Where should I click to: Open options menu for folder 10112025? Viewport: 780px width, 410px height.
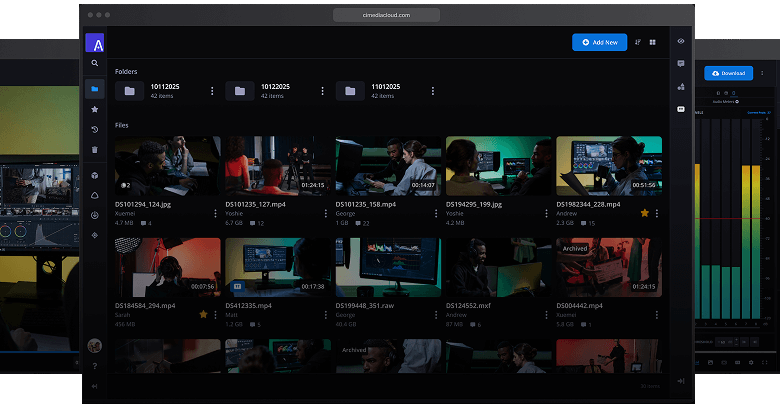(212, 91)
